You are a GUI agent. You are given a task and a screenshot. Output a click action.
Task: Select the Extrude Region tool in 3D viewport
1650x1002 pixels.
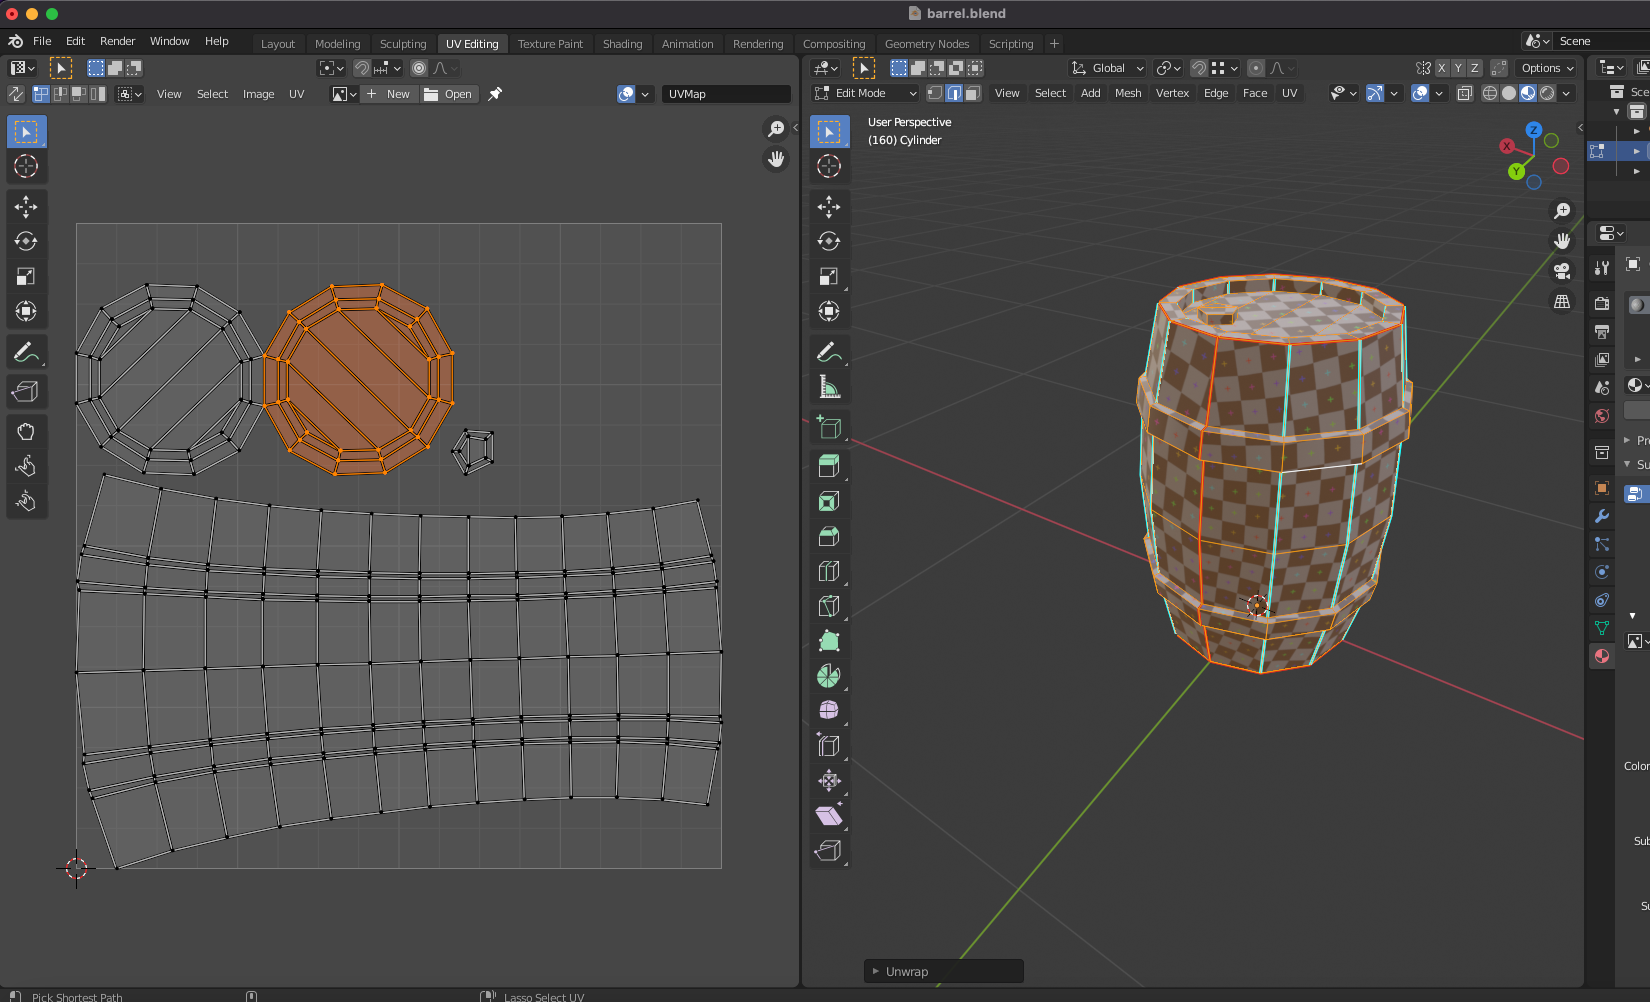click(x=829, y=466)
